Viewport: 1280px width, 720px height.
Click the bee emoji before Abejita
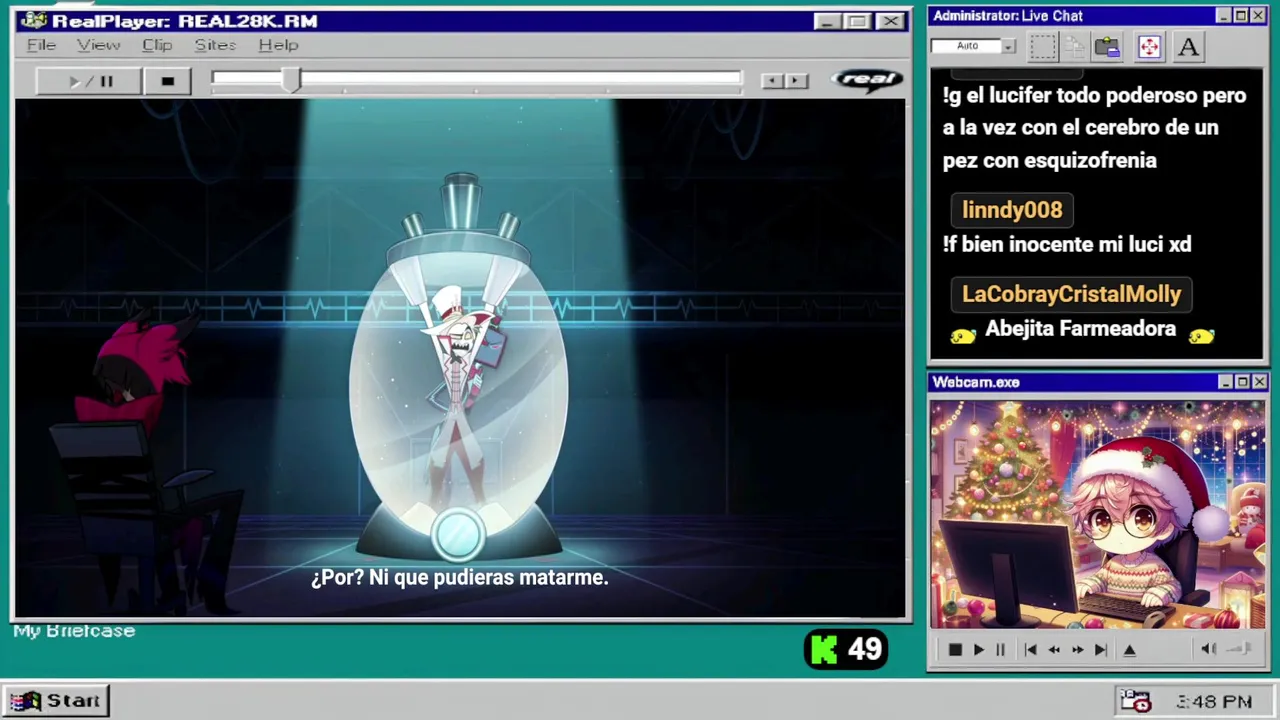coord(962,336)
